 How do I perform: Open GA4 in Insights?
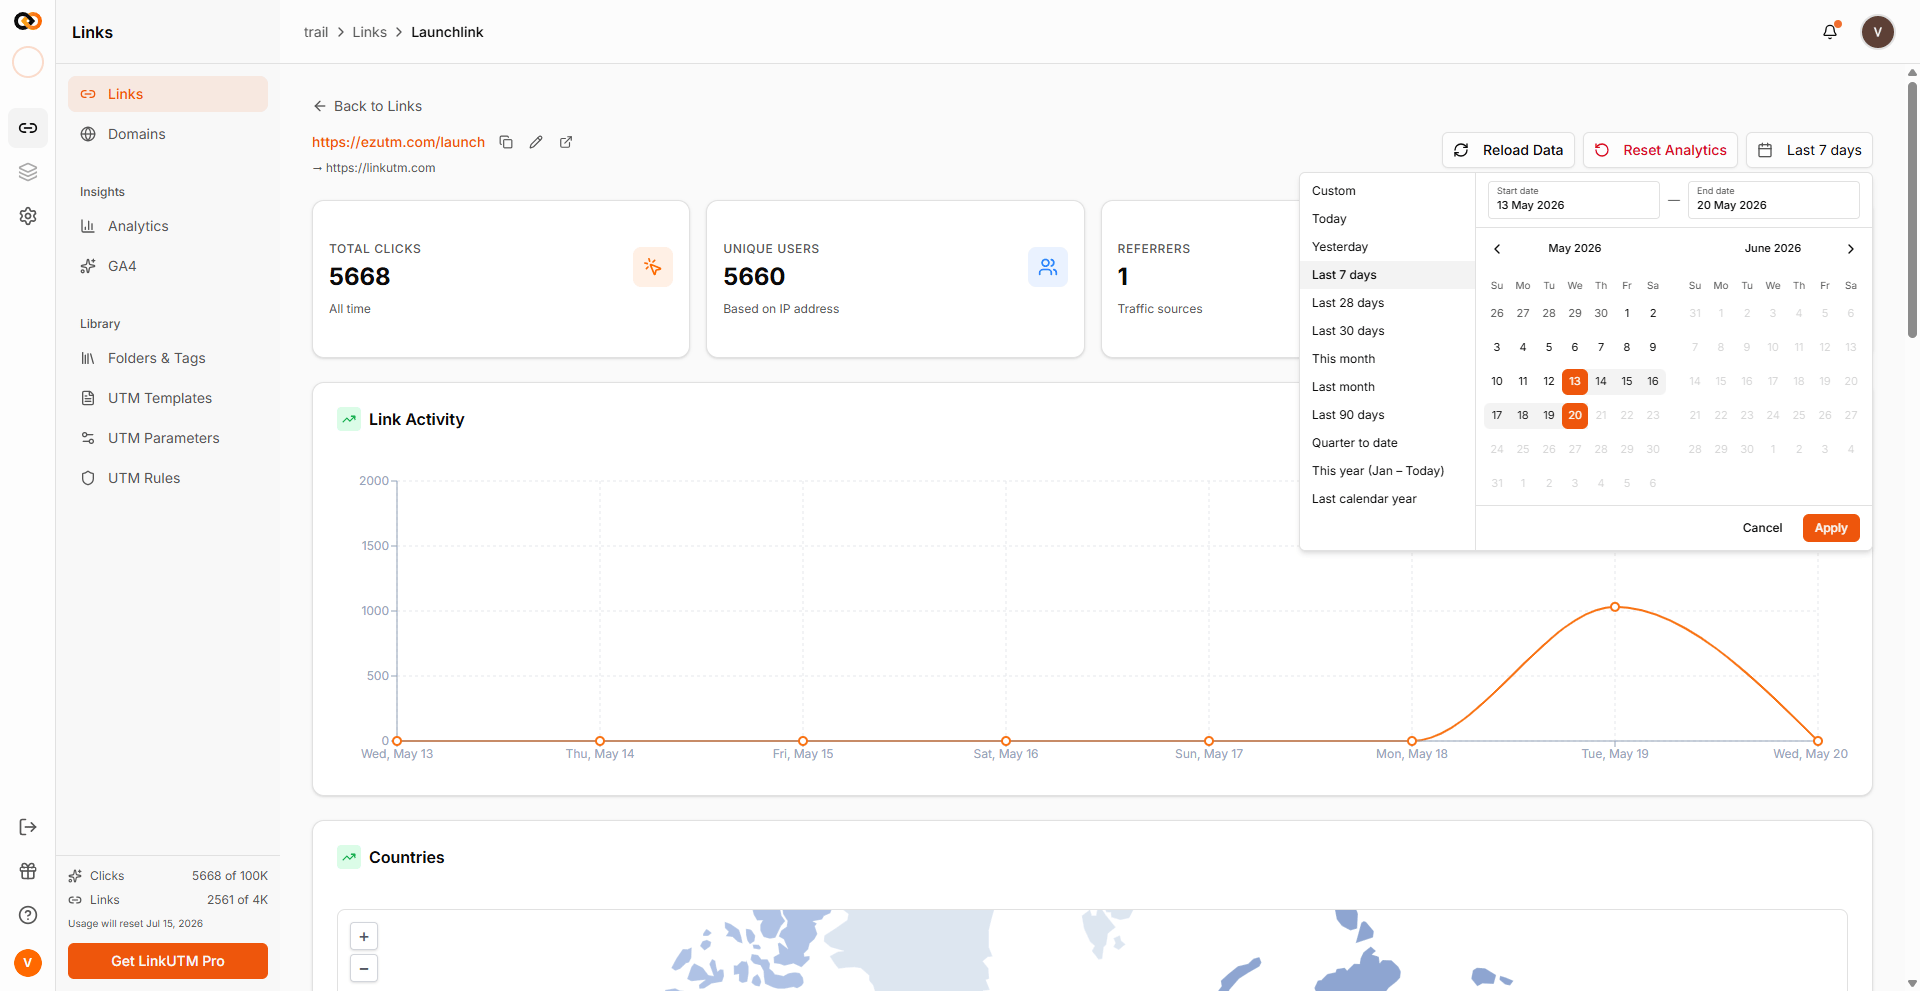168,266
